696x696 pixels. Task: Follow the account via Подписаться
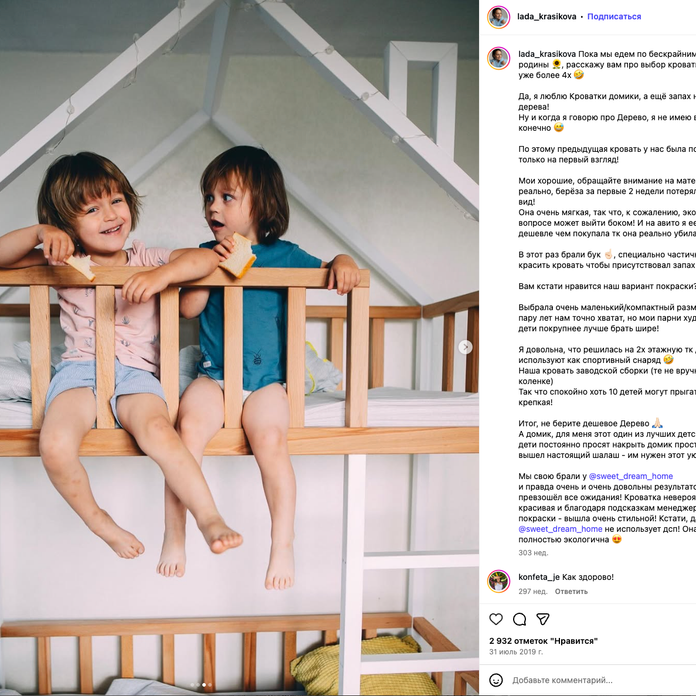tap(614, 16)
